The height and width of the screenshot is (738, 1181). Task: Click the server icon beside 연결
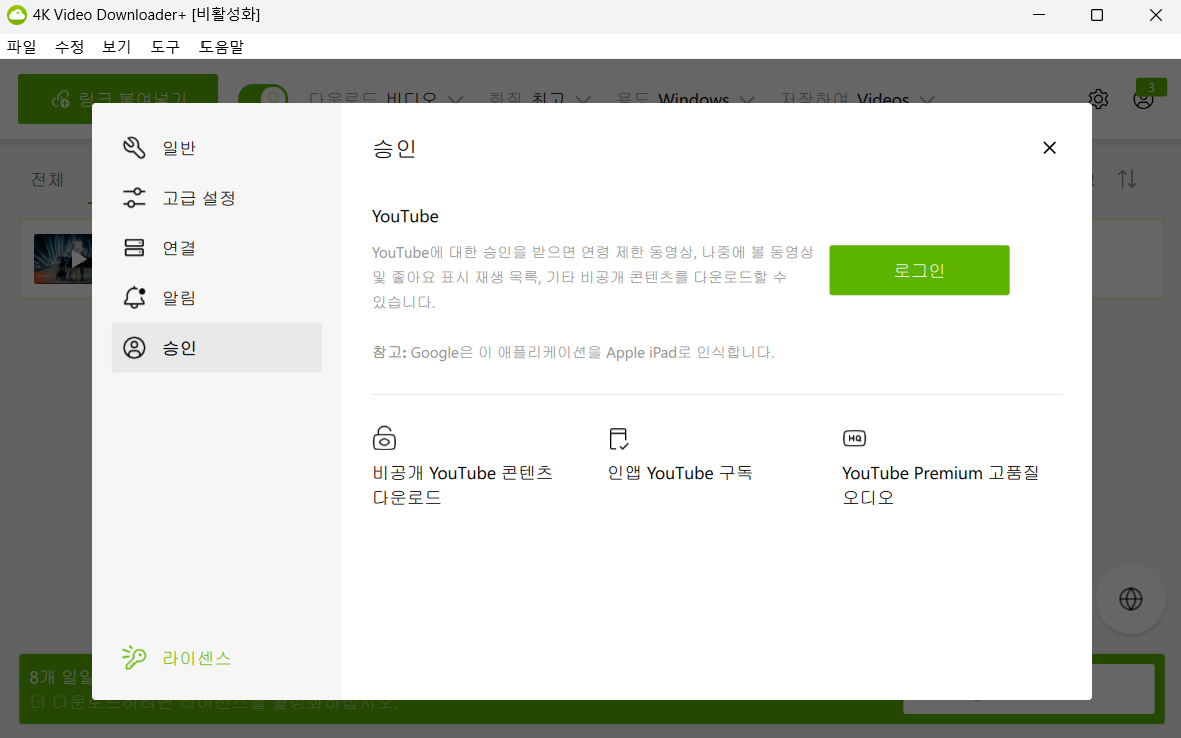pos(134,248)
